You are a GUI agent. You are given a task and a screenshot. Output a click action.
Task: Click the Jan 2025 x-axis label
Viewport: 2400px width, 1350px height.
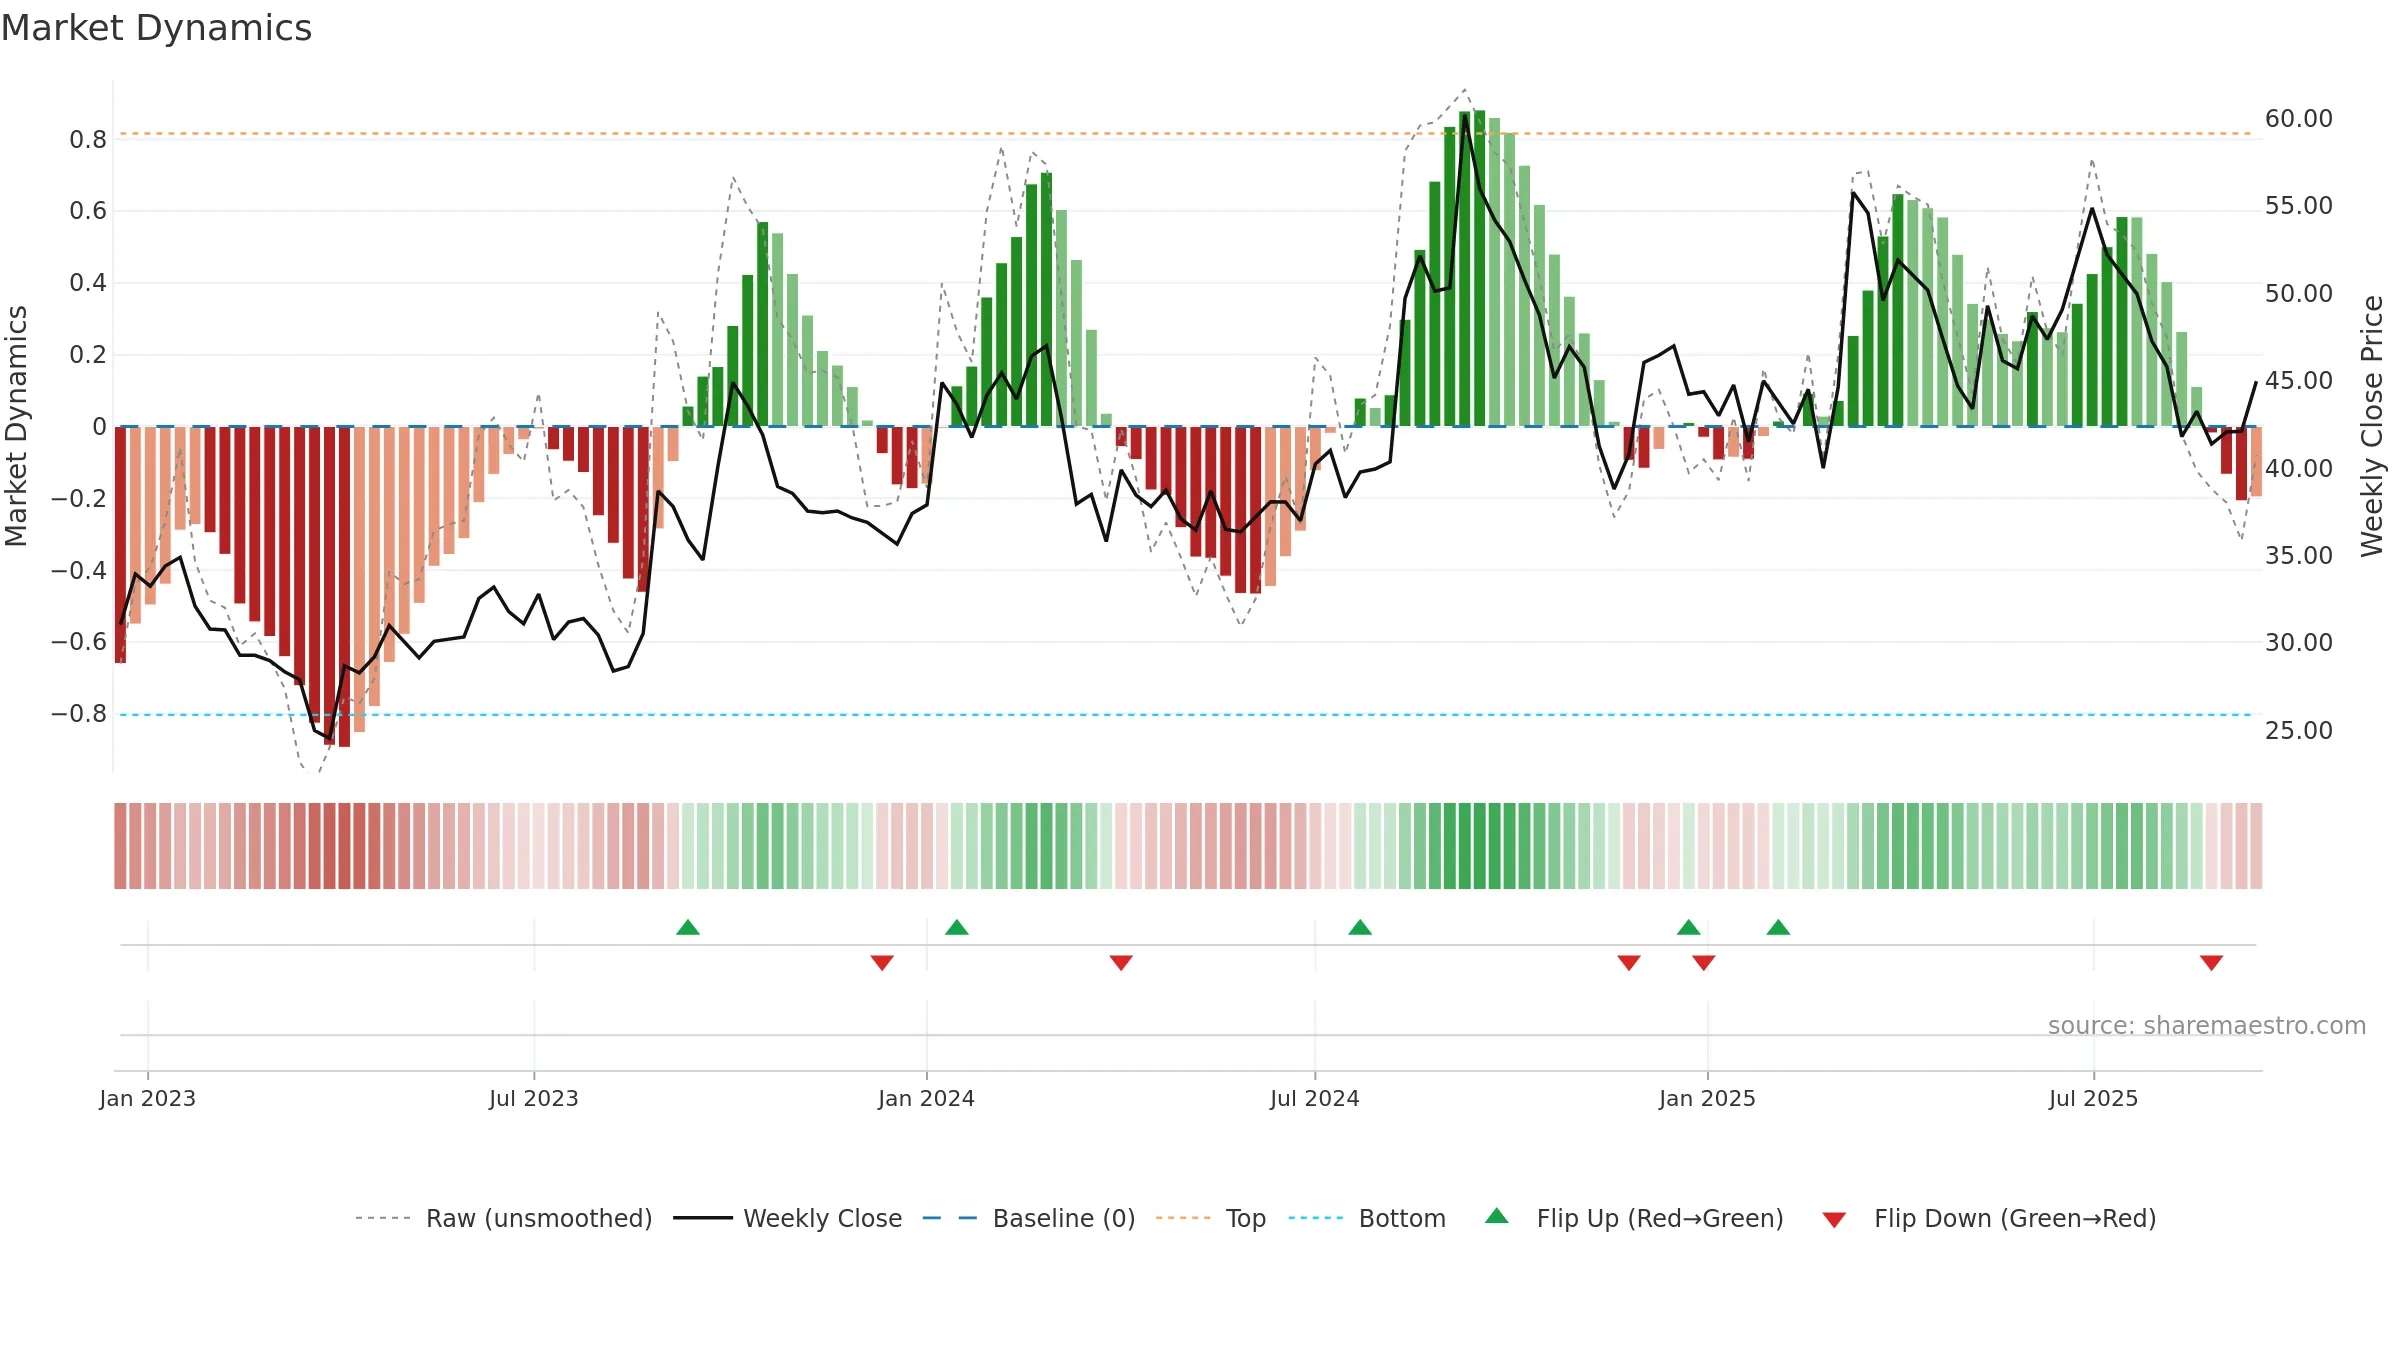tap(1707, 1098)
